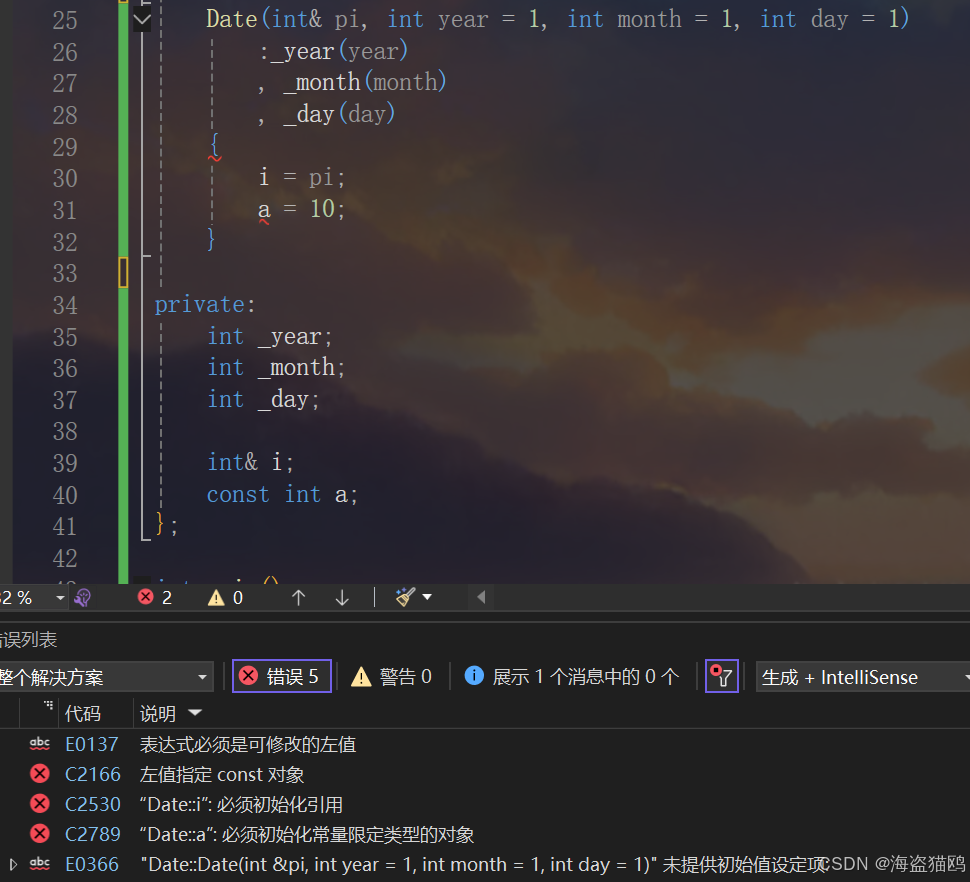This screenshot has height=882, width=970.
Task: Click the int& i declaration on line 39
Action: (x=250, y=462)
